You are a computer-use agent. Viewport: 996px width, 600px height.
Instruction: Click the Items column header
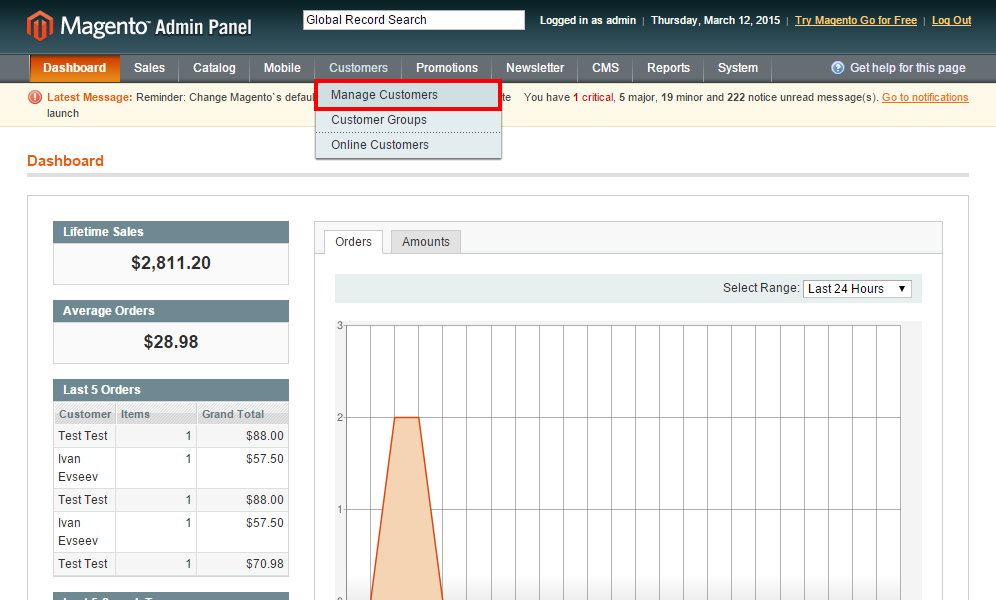156,414
